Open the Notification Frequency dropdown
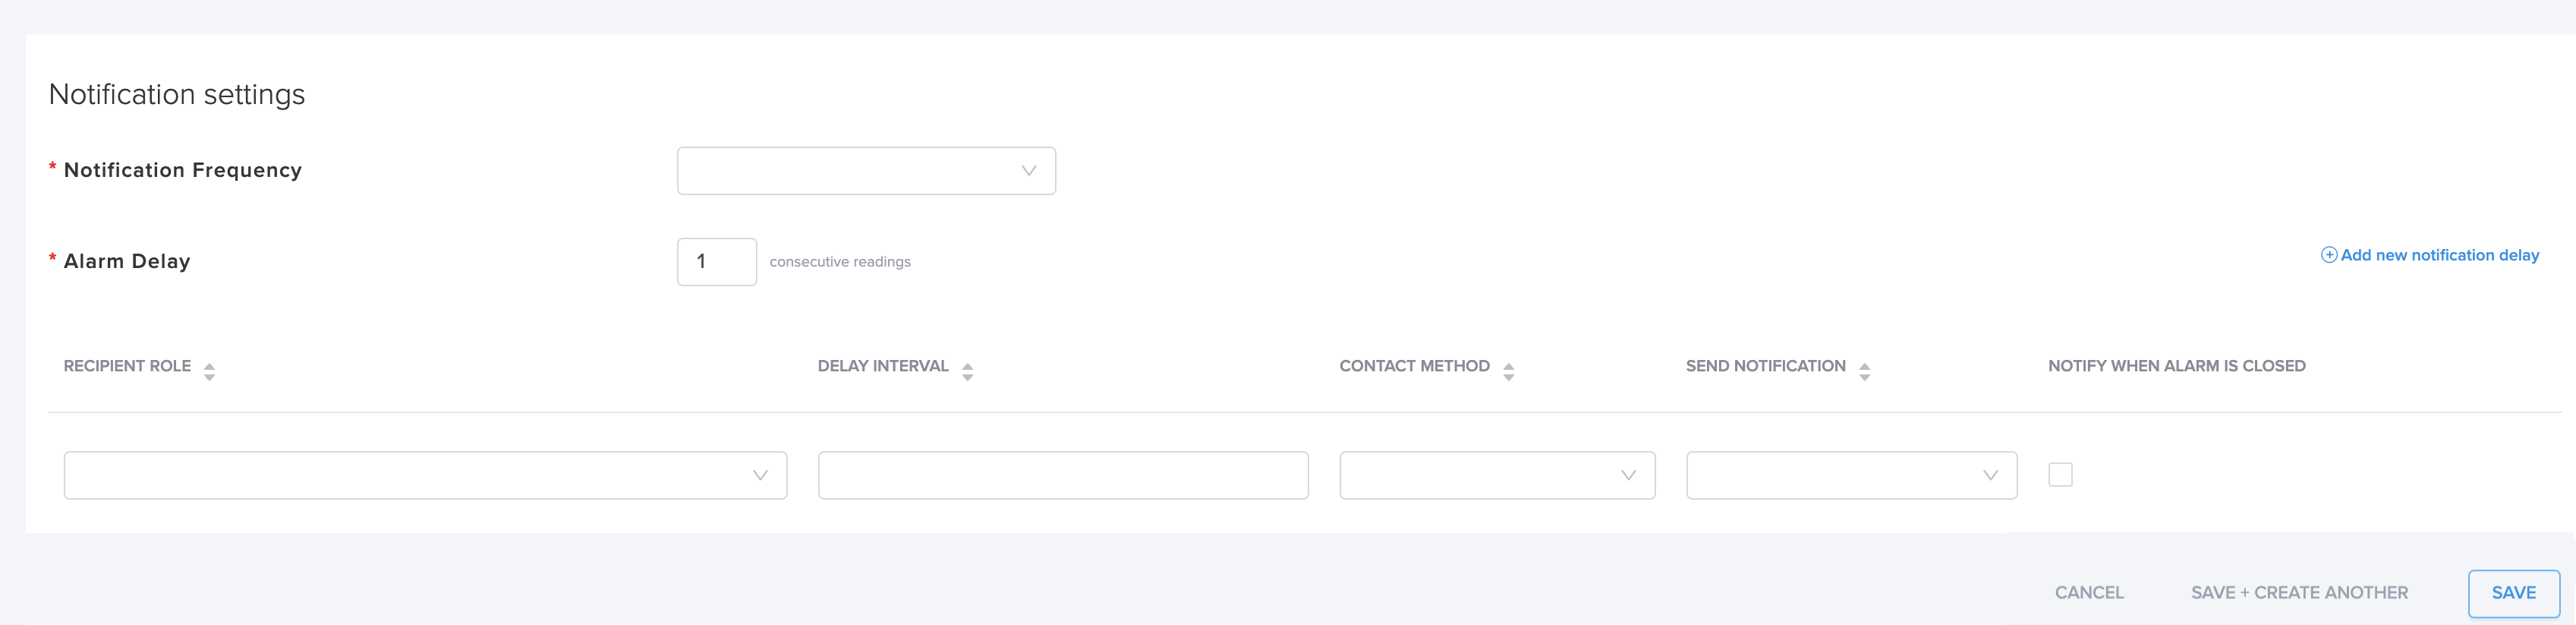The height and width of the screenshot is (625, 2576). tap(866, 170)
